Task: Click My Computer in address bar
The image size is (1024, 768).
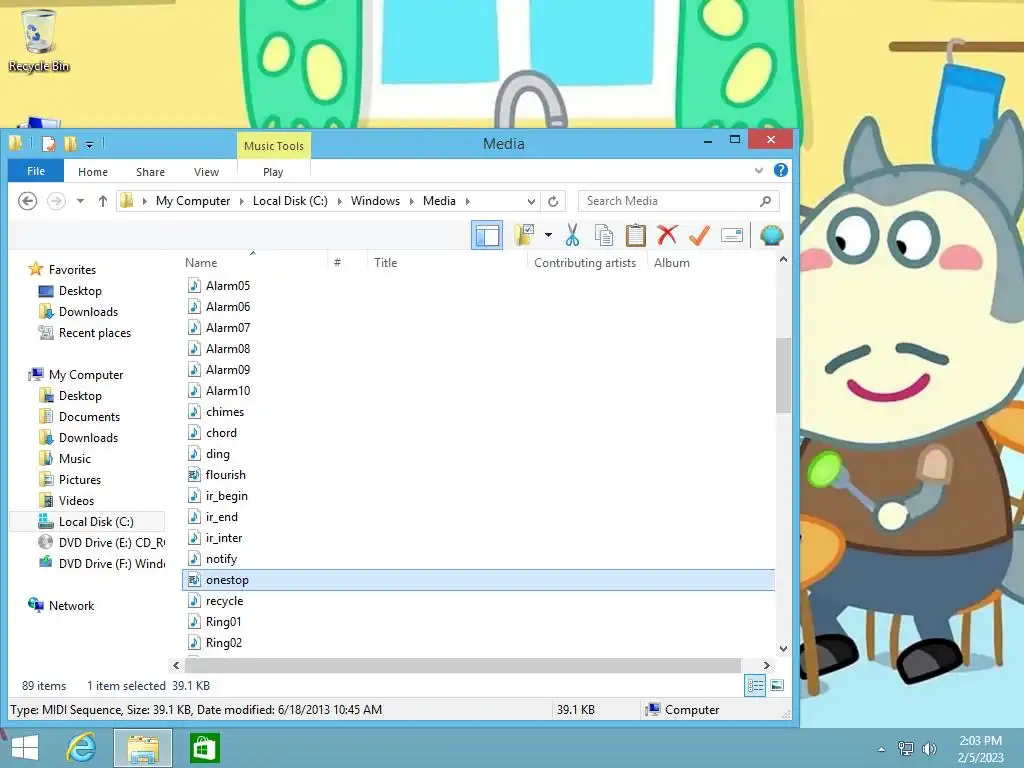Action: 193,201
